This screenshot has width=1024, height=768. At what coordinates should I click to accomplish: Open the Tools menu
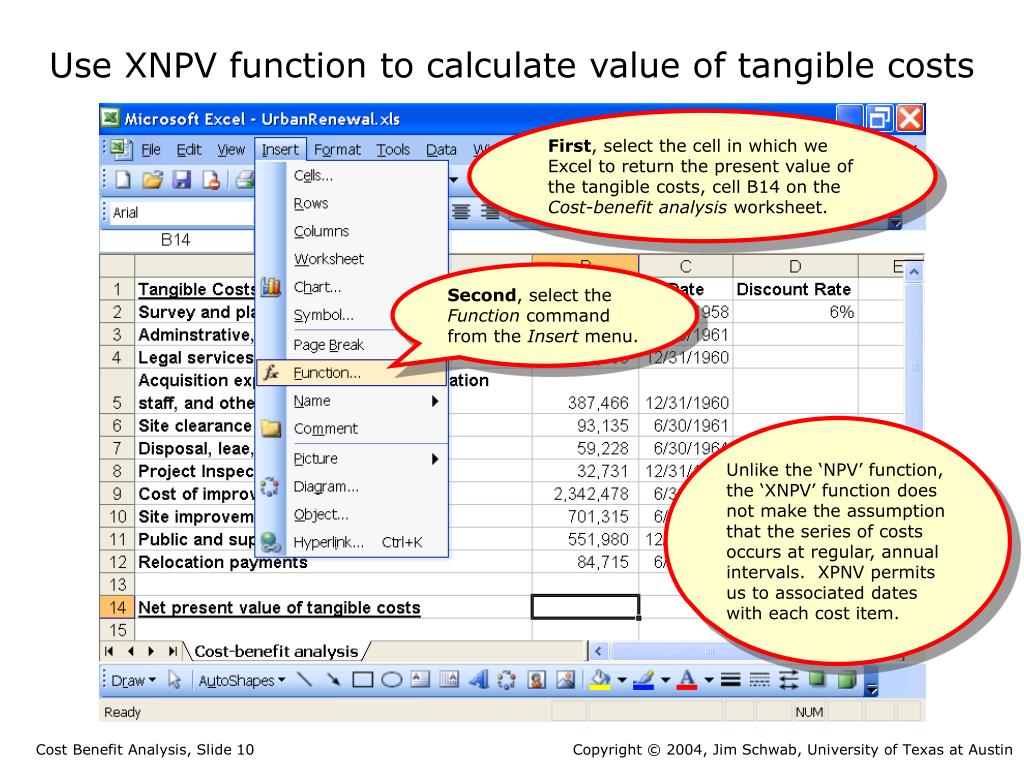point(393,150)
